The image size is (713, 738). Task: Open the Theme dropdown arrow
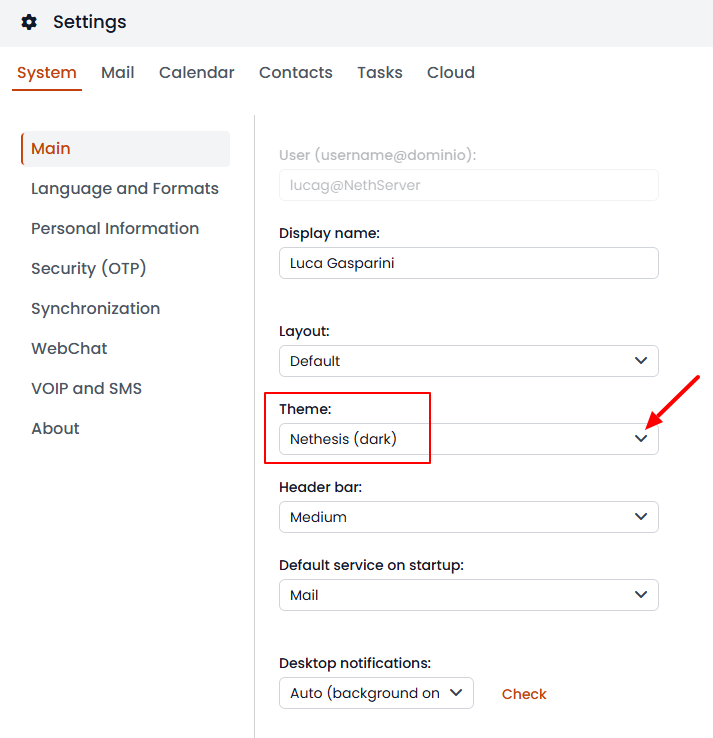[641, 439]
